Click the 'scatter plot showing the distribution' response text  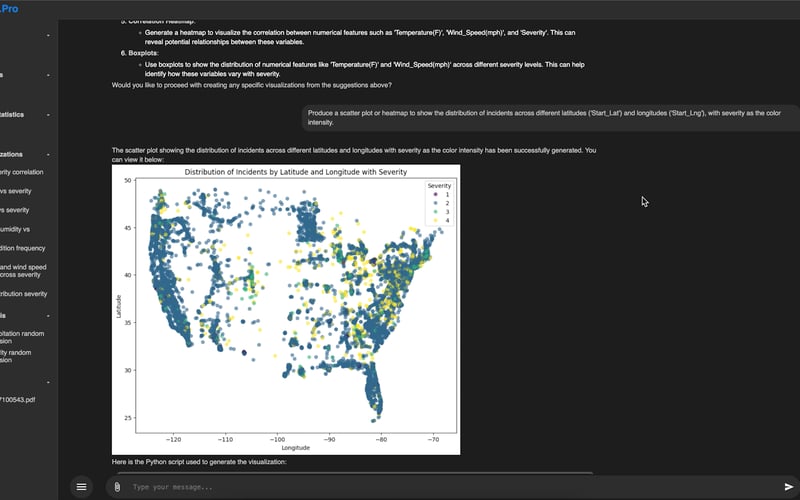[354, 155]
